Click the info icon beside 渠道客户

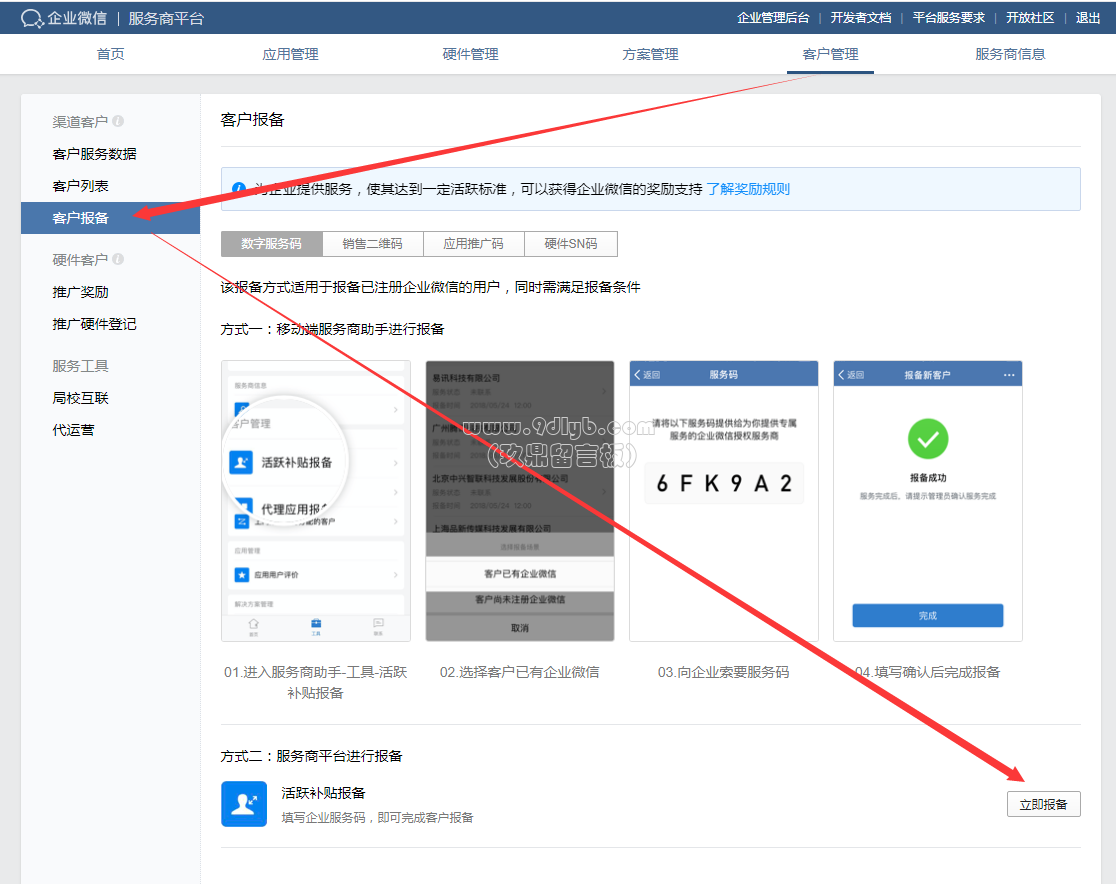[118, 121]
